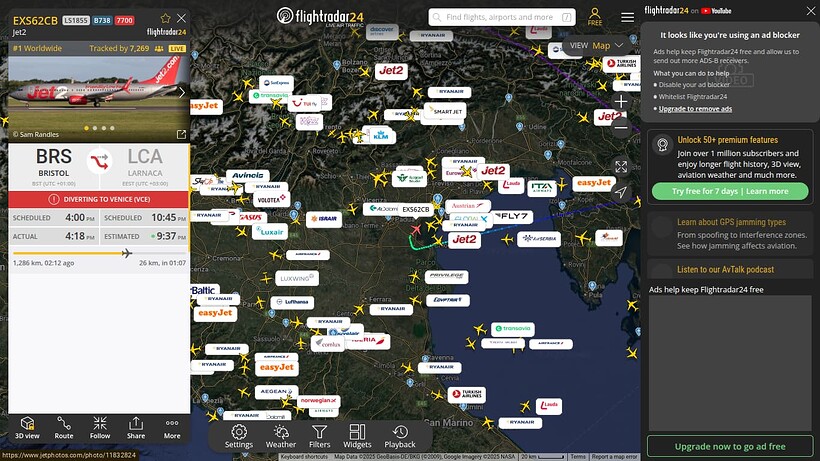Click the Tracked by 7,269 text

point(119,48)
